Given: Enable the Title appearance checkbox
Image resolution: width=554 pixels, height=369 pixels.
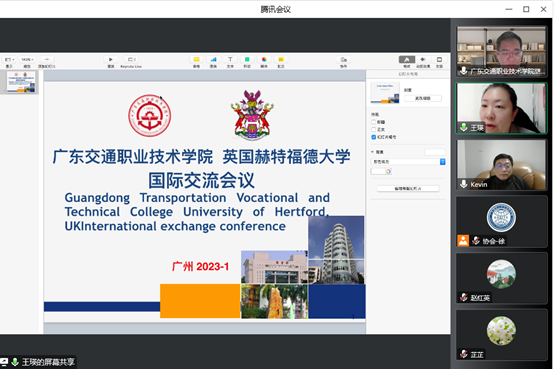Looking at the screenshot, I should coord(373,122).
